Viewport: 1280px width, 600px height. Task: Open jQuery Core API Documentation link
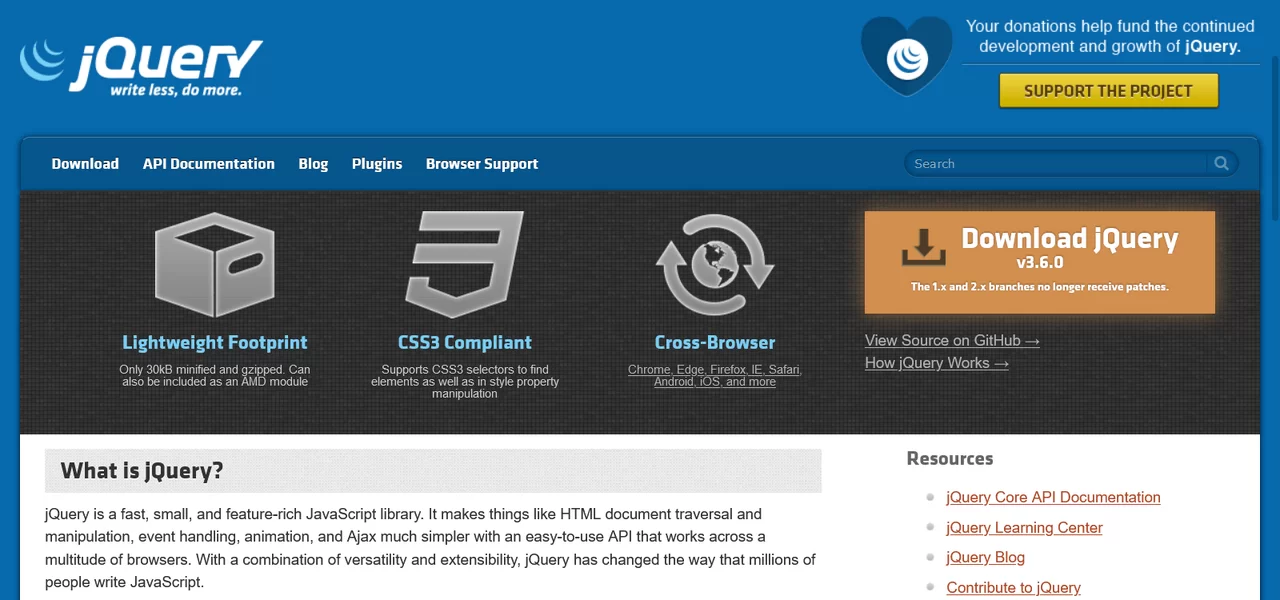(1054, 497)
